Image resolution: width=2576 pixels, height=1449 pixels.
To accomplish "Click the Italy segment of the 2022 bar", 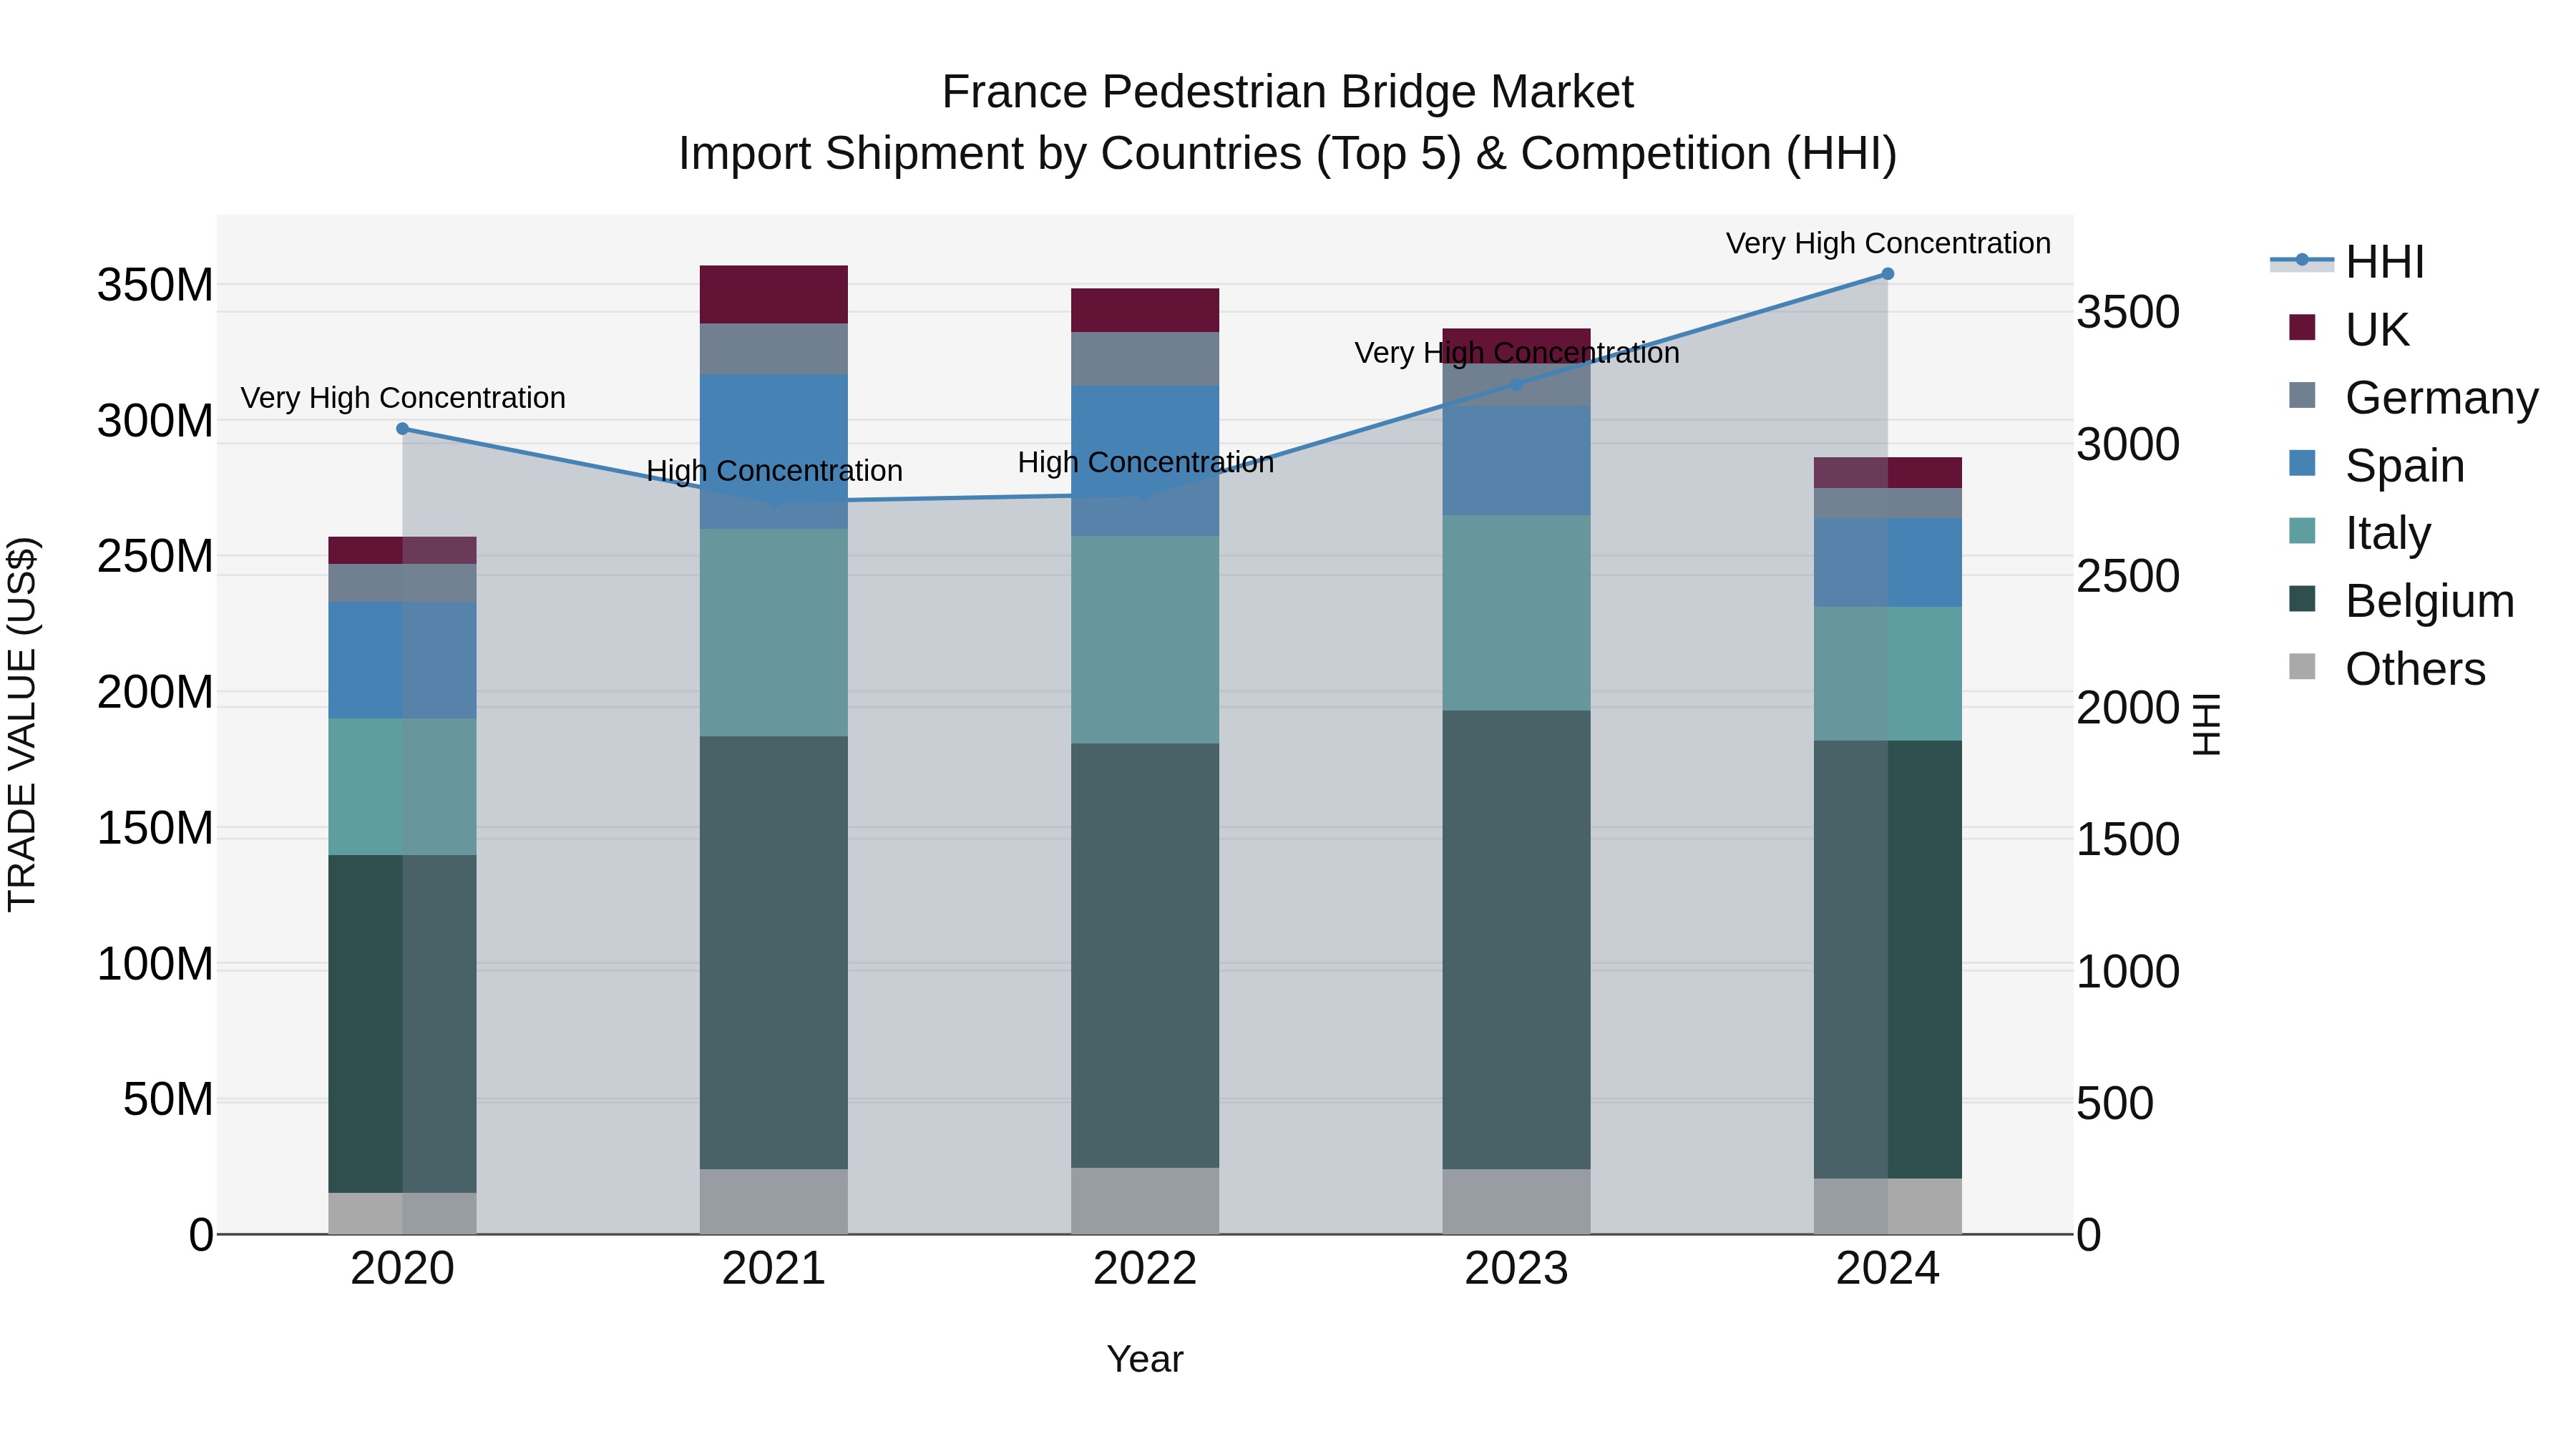I will 1145,640.
